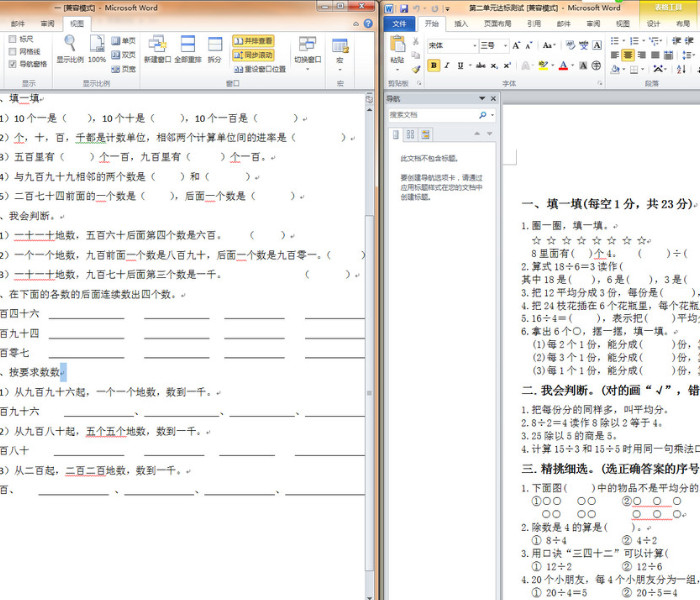Click Numbering list icon
Viewport: 700px width, 600px height.
point(634,41)
